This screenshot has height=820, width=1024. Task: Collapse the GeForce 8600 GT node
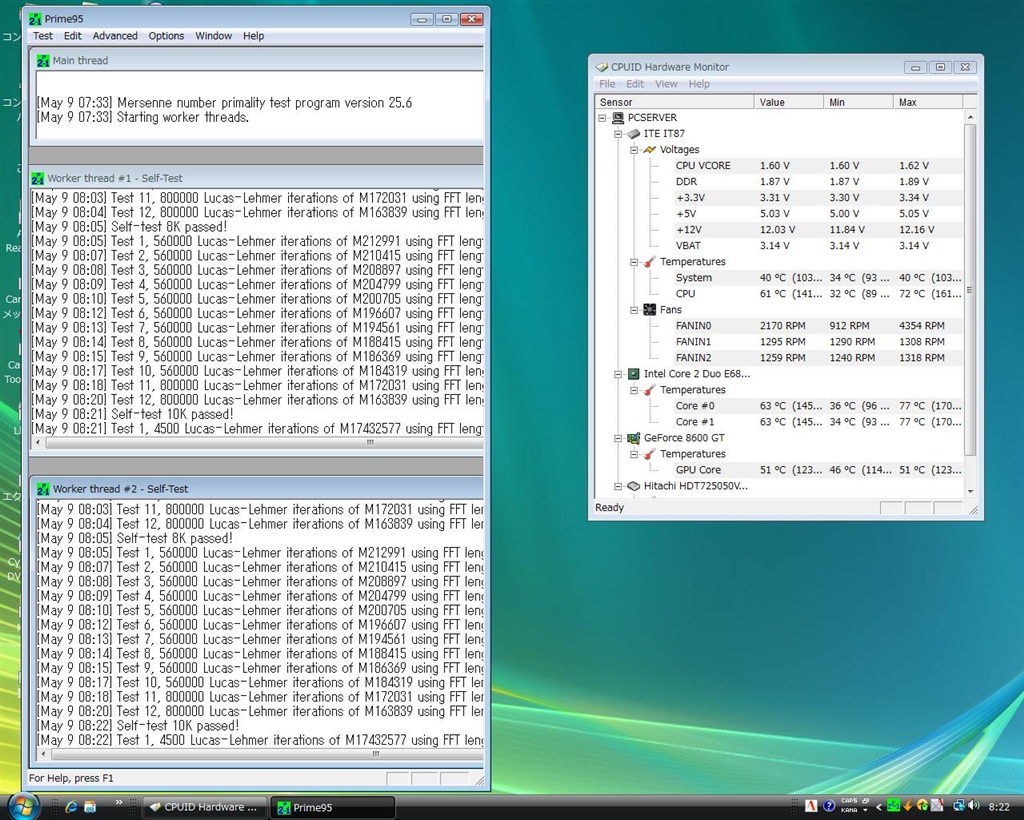618,438
